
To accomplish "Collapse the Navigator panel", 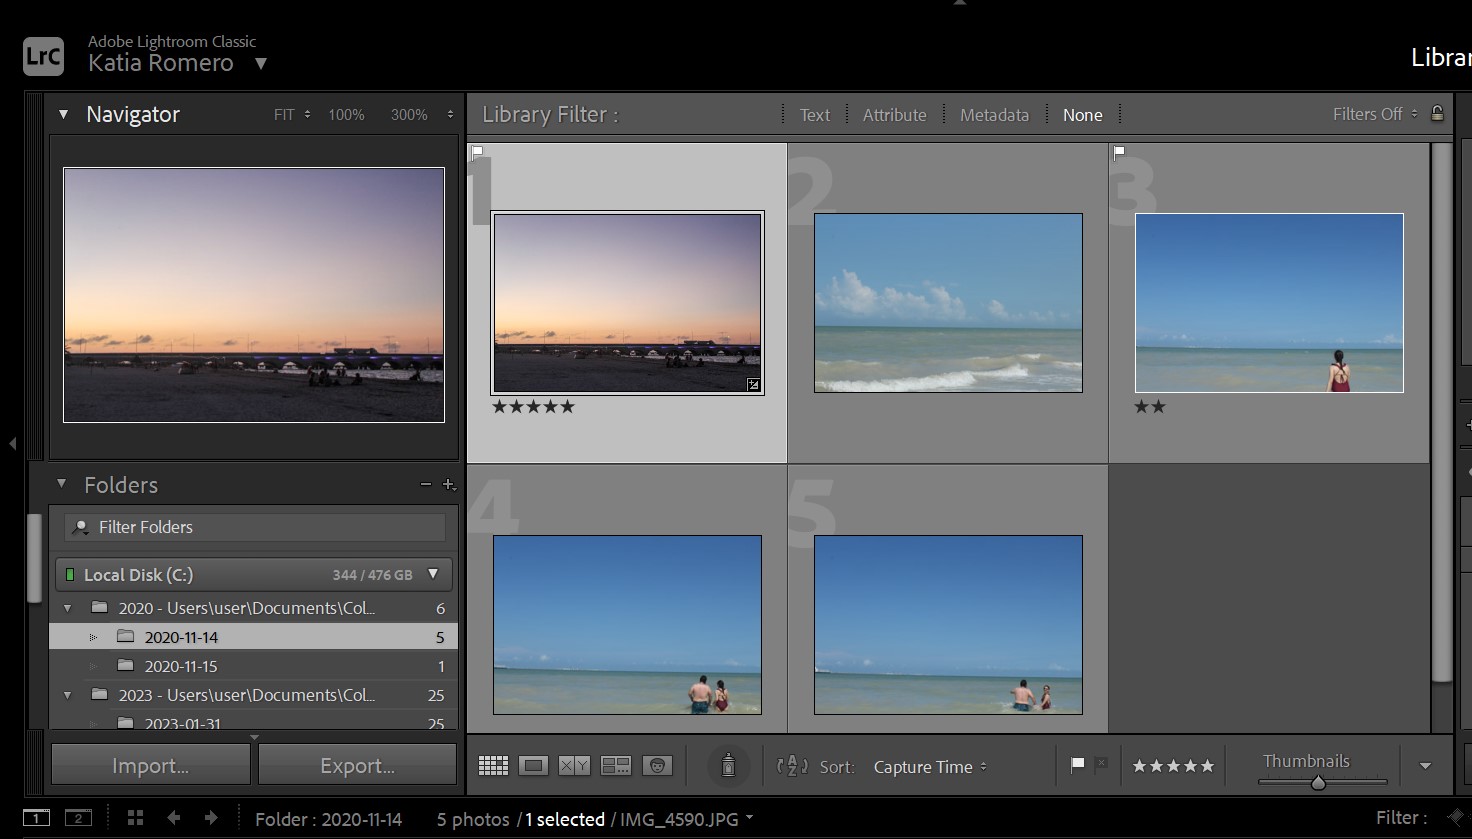I will pyautogui.click(x=63, y=114).
